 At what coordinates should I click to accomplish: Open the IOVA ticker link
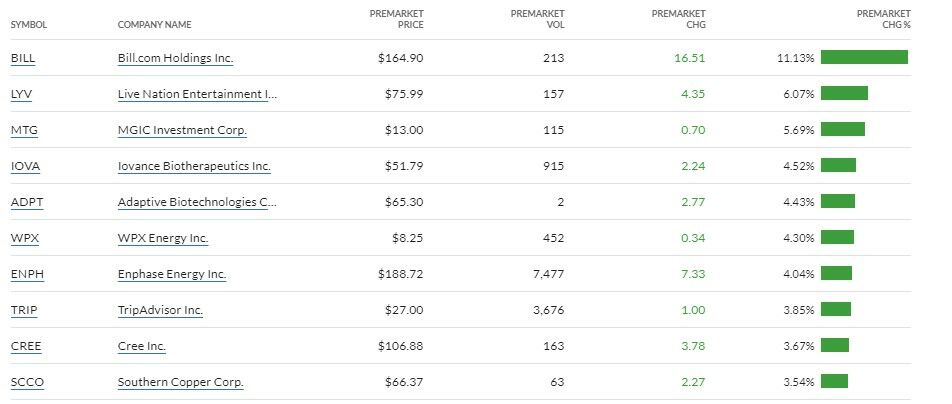click(25, 166)
